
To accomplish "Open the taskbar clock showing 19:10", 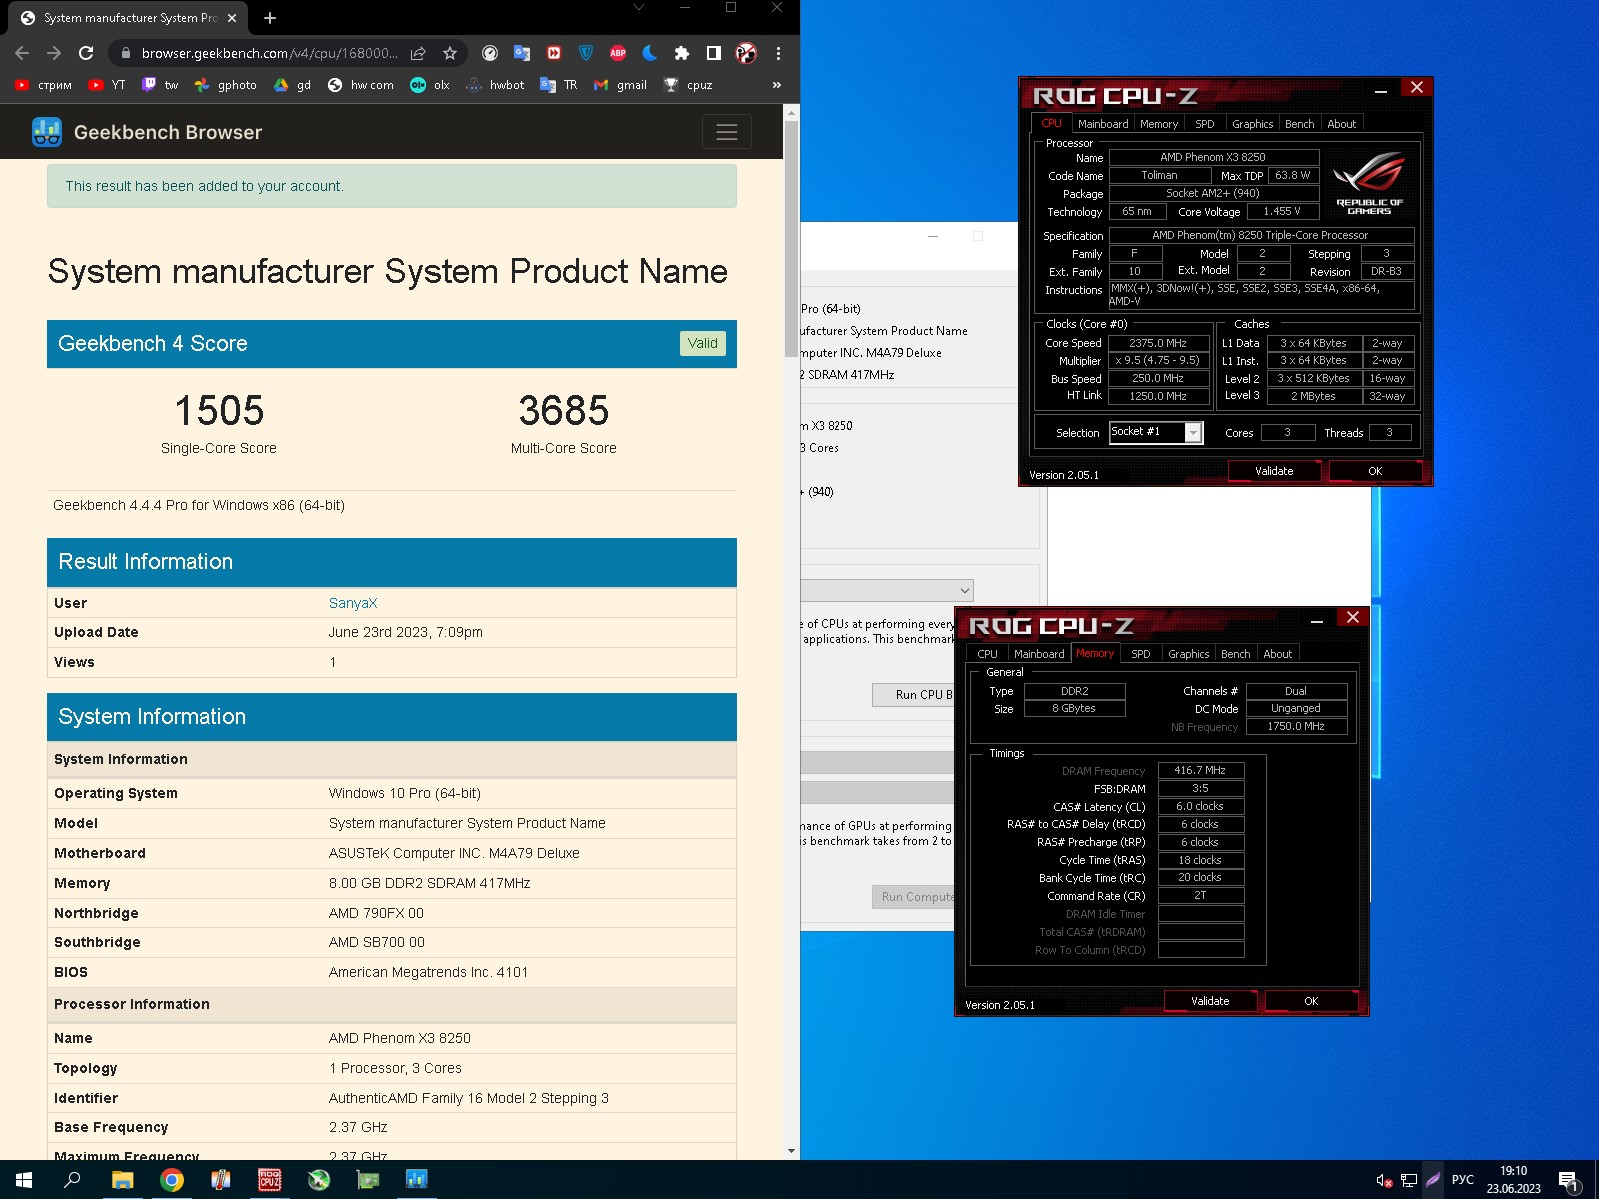I will click(1513, 1180).
